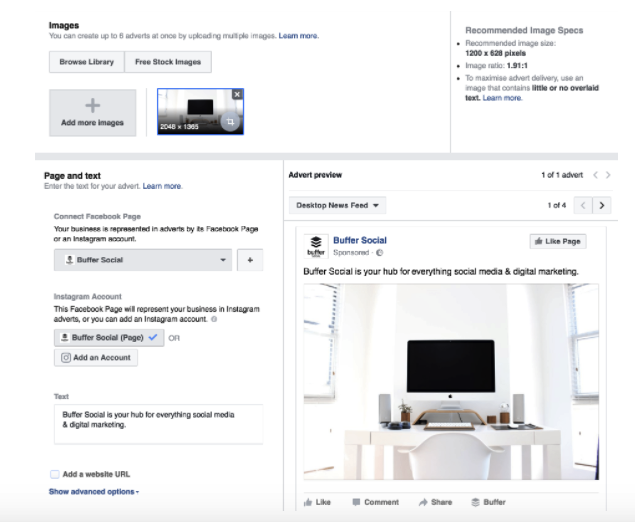Image resolution: width=635 pixels, height=522 pixels.
Task: Go to previous preview placement (1 of 4)
Action: (x=583, y=205)
